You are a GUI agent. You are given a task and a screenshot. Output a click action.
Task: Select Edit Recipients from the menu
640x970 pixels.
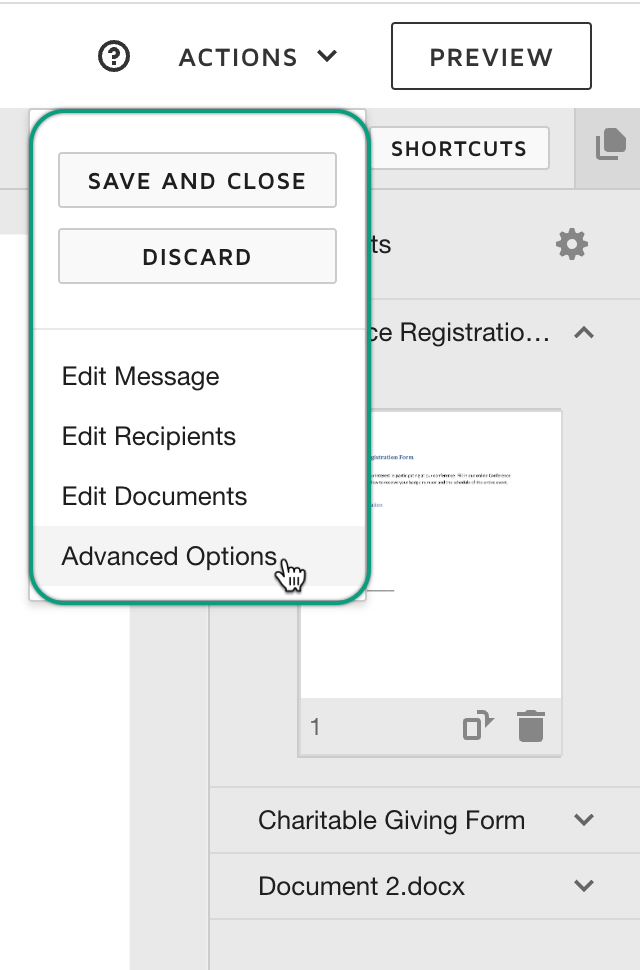point(148,436)
